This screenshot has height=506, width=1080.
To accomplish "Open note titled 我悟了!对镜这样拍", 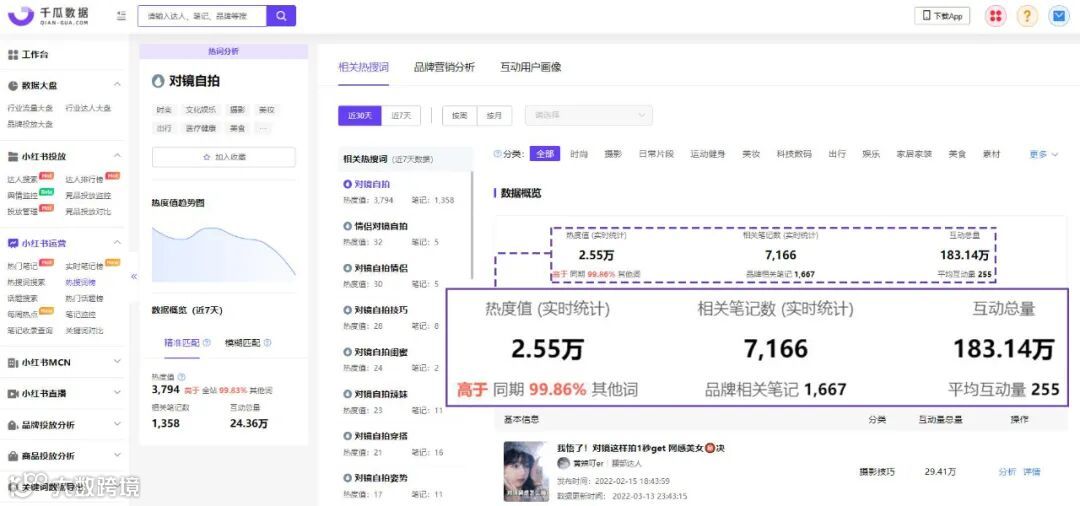I will click(641, 448).
